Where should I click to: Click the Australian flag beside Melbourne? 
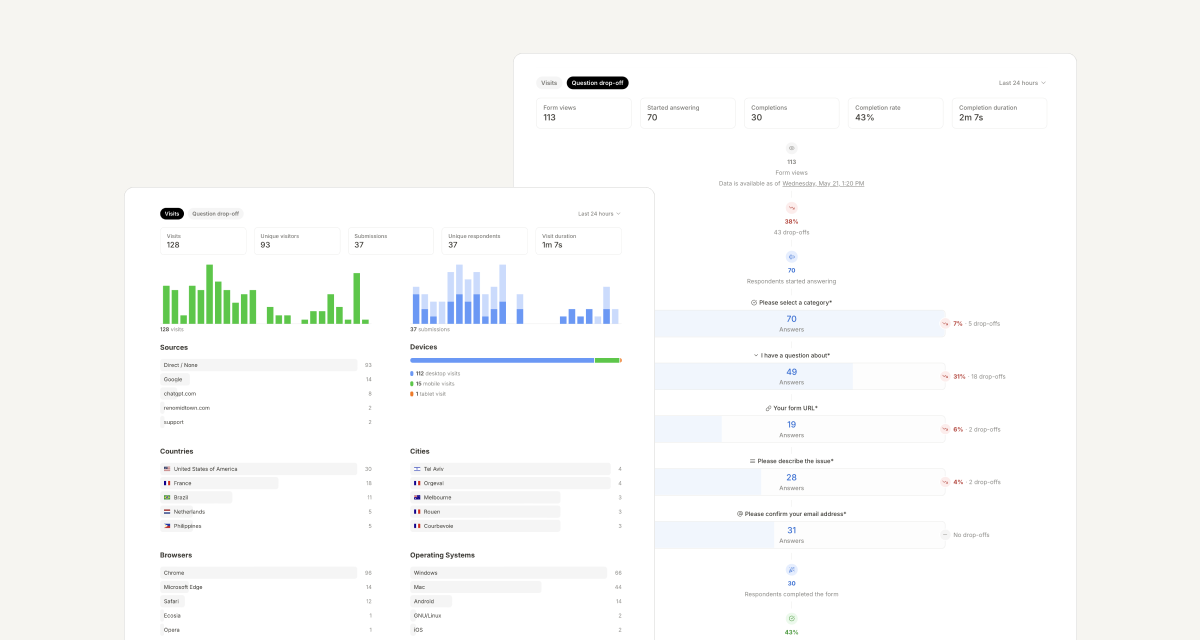point(417,497)
